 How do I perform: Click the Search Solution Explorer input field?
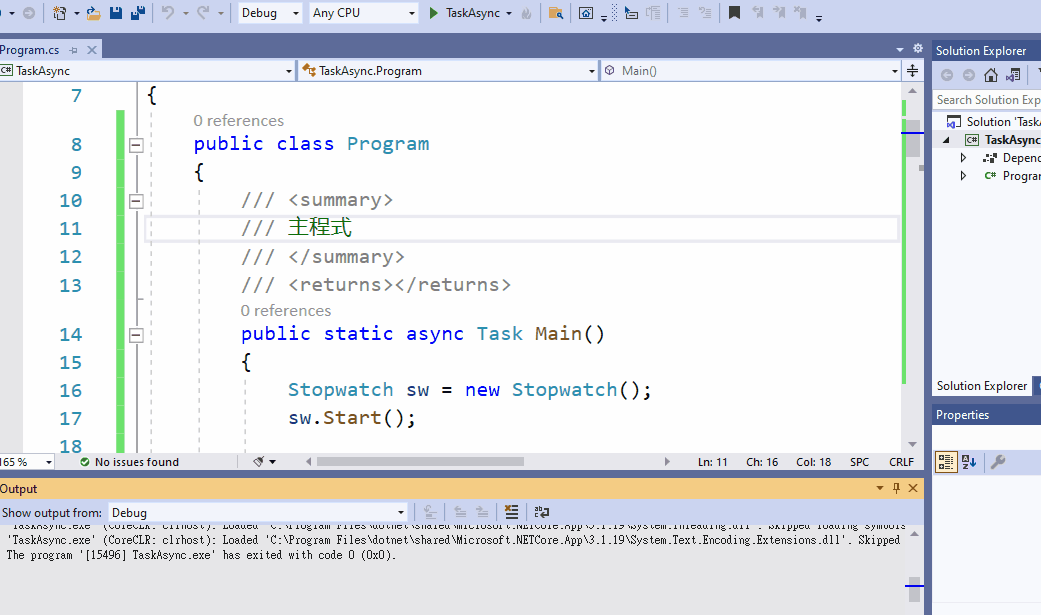[987, 99]
